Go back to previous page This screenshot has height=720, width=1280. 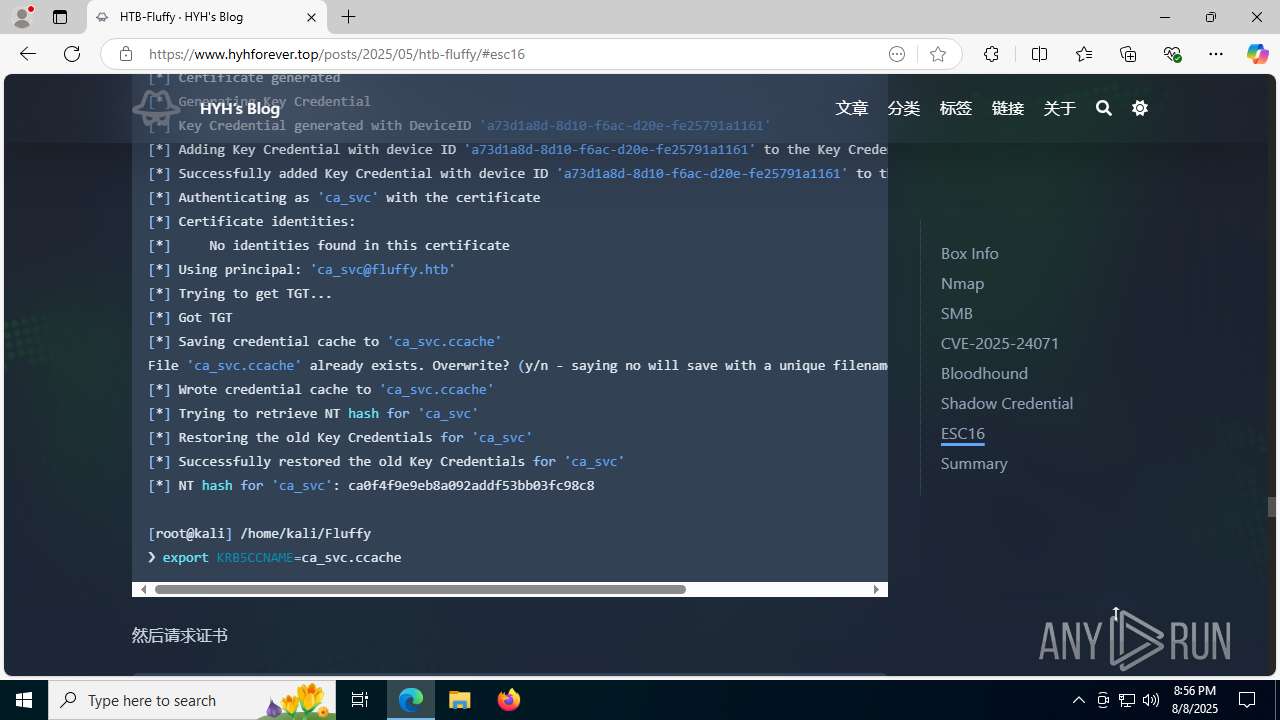point(28,54)
